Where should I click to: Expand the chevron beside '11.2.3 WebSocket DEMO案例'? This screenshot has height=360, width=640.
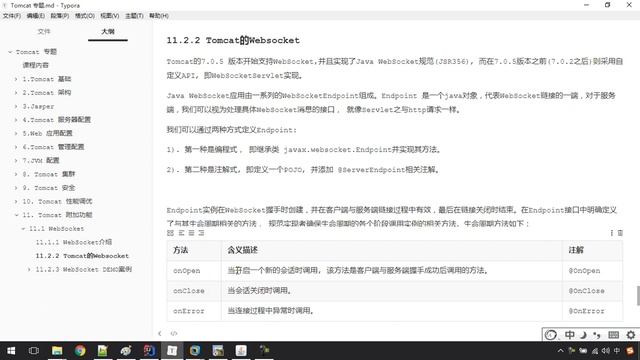[29, 269]
